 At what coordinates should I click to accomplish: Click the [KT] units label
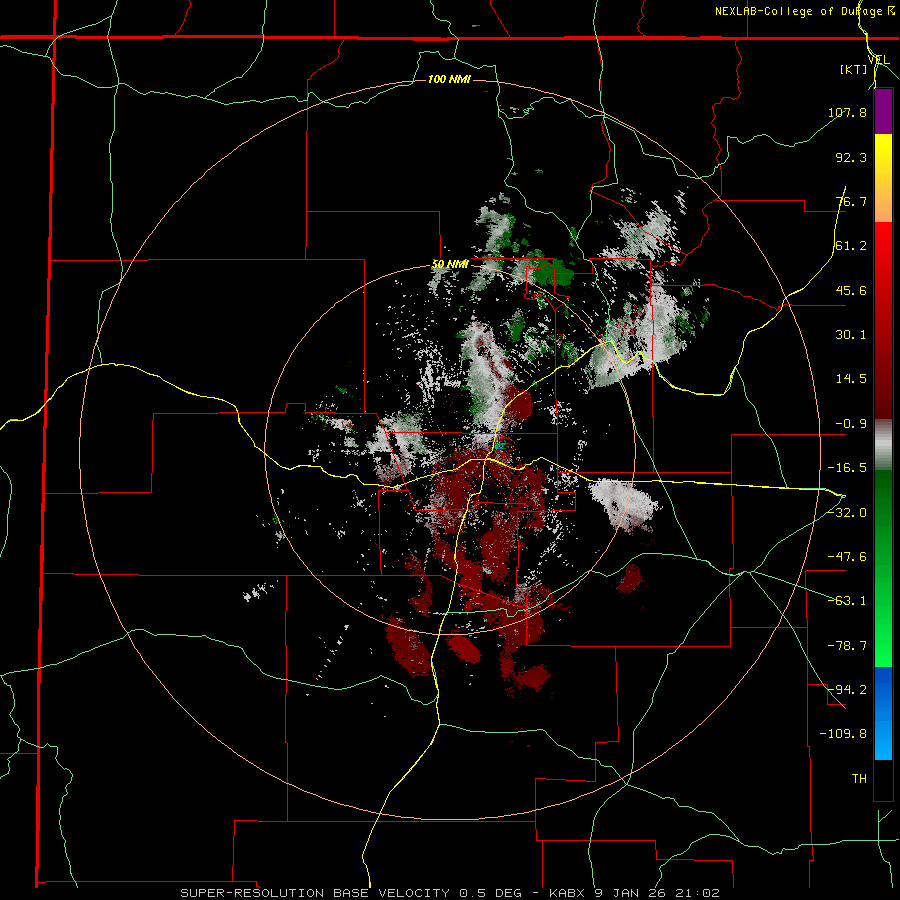[x=854, y=69]
